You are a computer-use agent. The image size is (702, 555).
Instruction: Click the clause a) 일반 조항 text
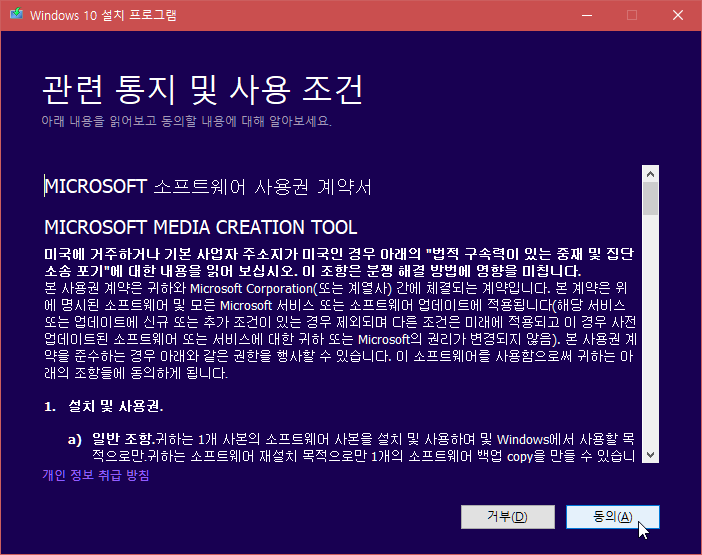111,439
